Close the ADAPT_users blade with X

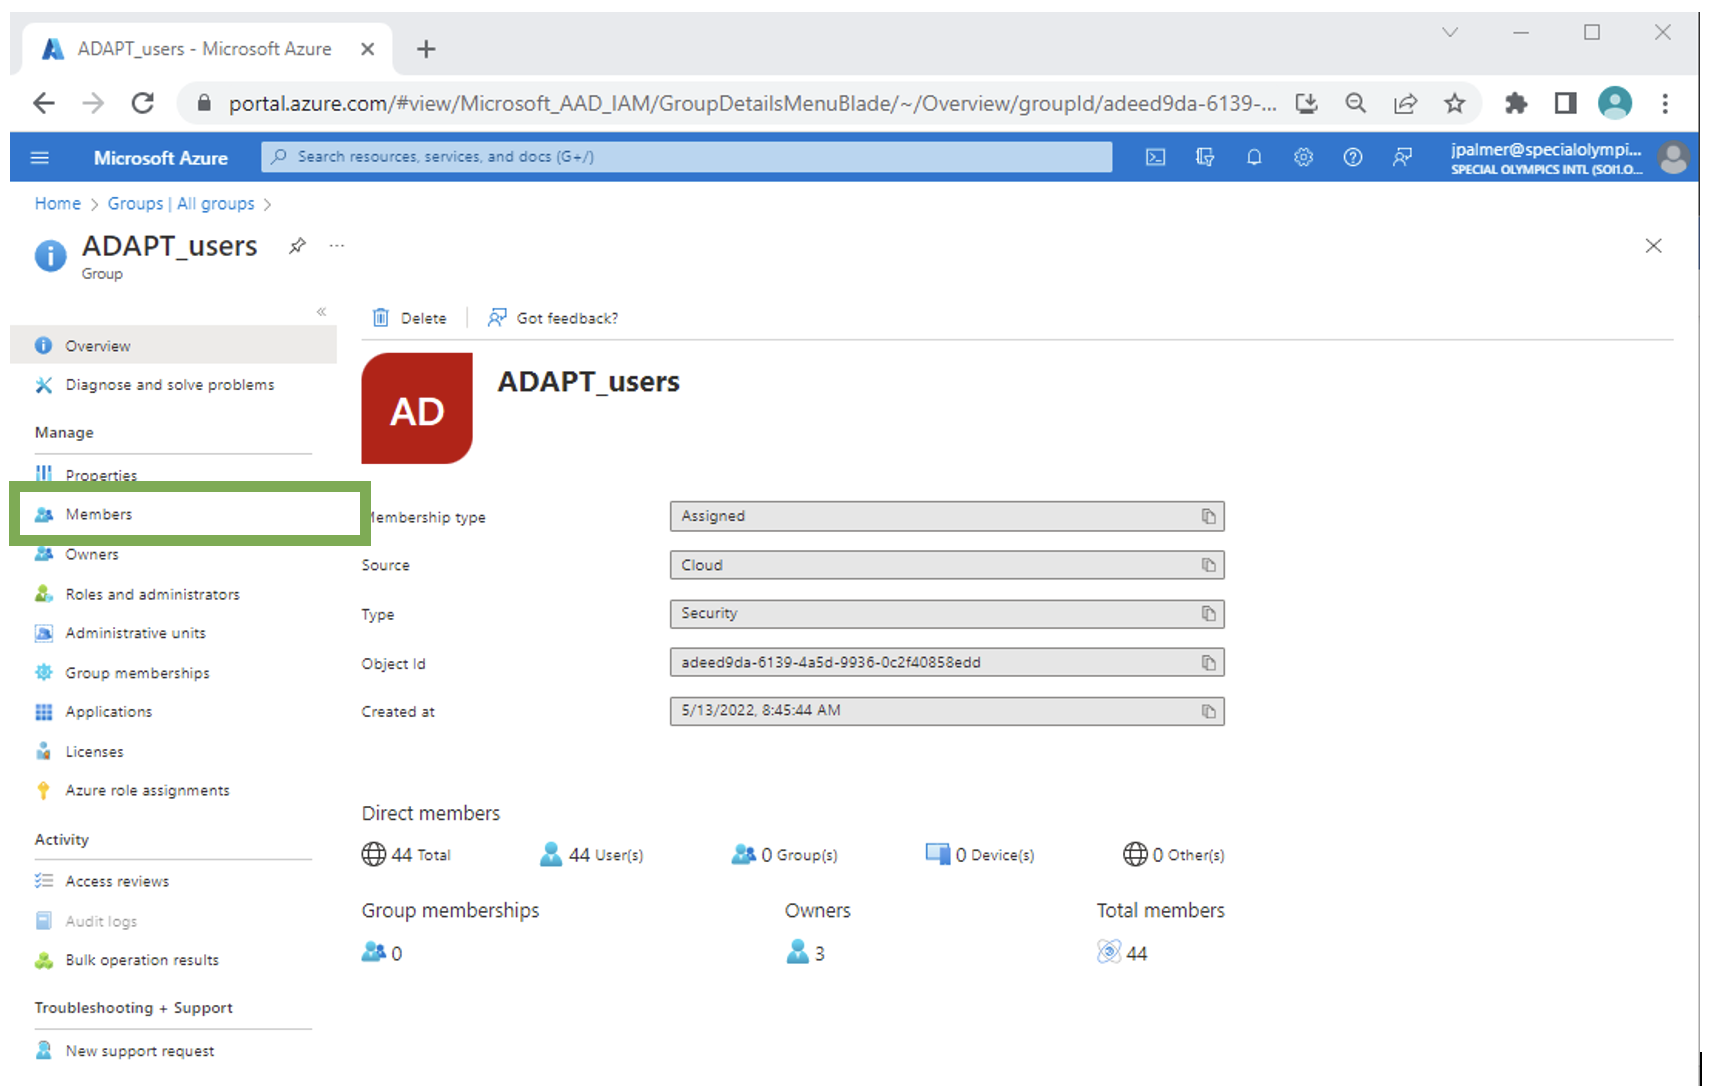[x=1653, y=246]
